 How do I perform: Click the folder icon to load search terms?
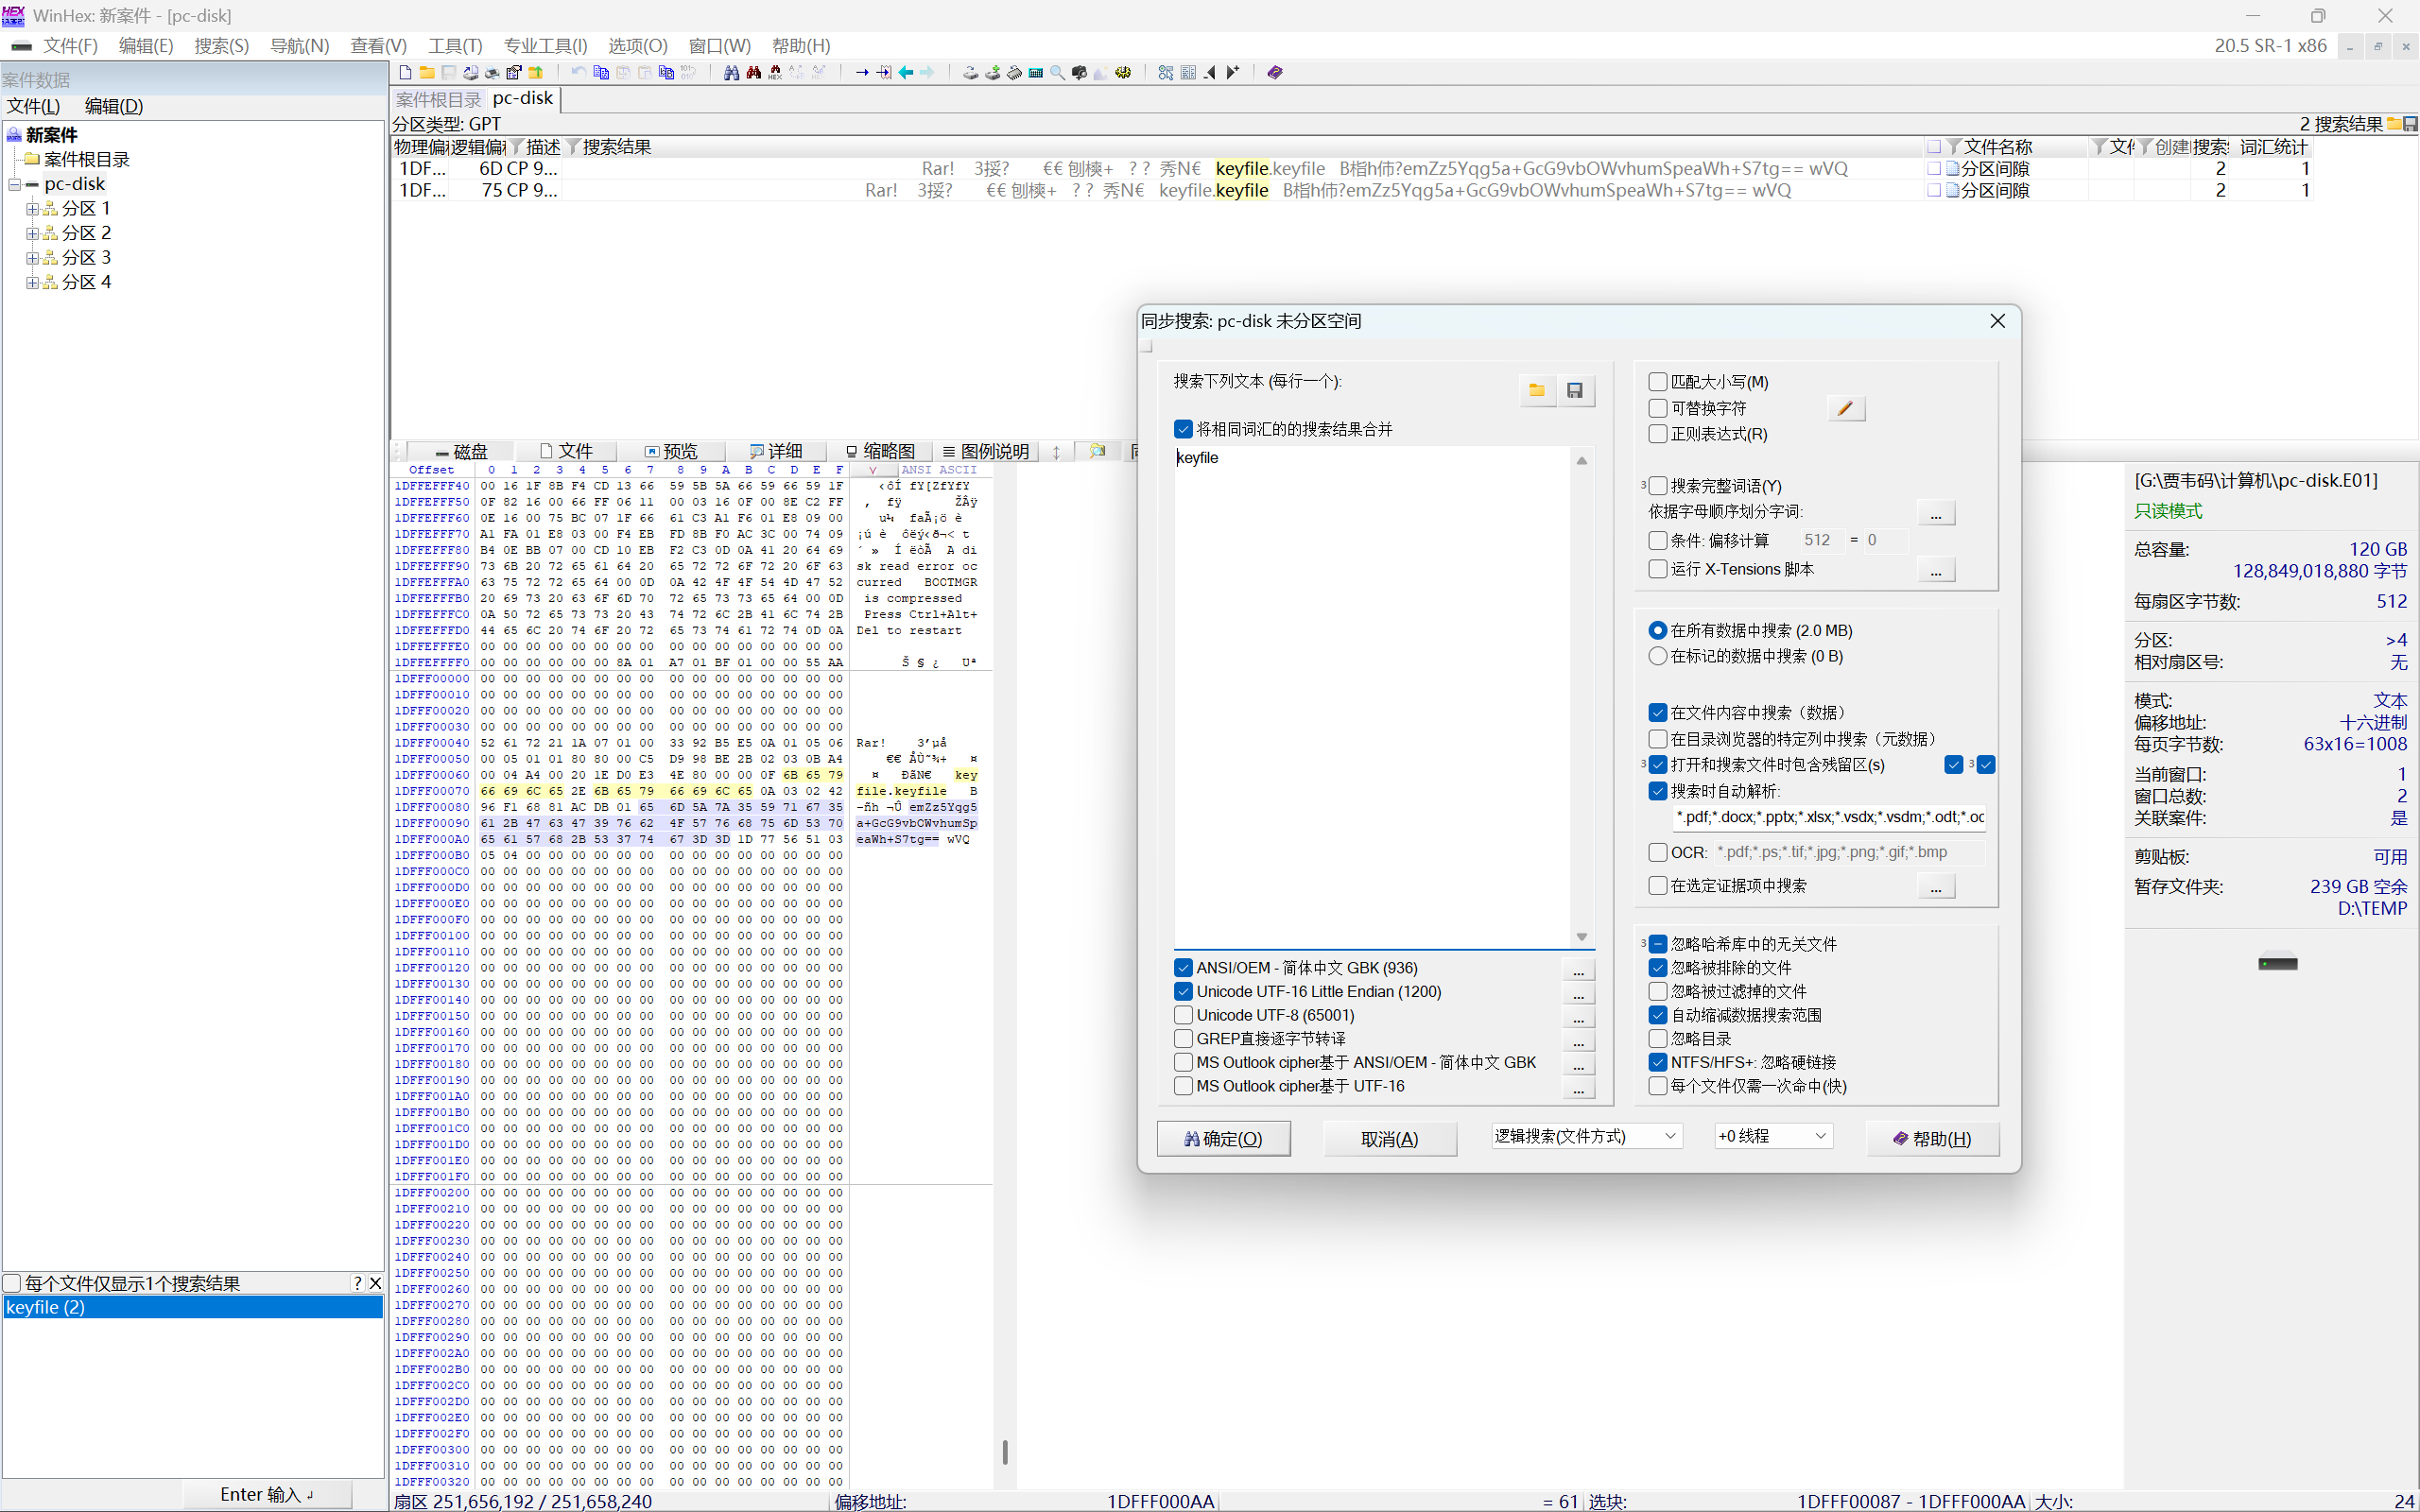click(x=1537, y=390)
